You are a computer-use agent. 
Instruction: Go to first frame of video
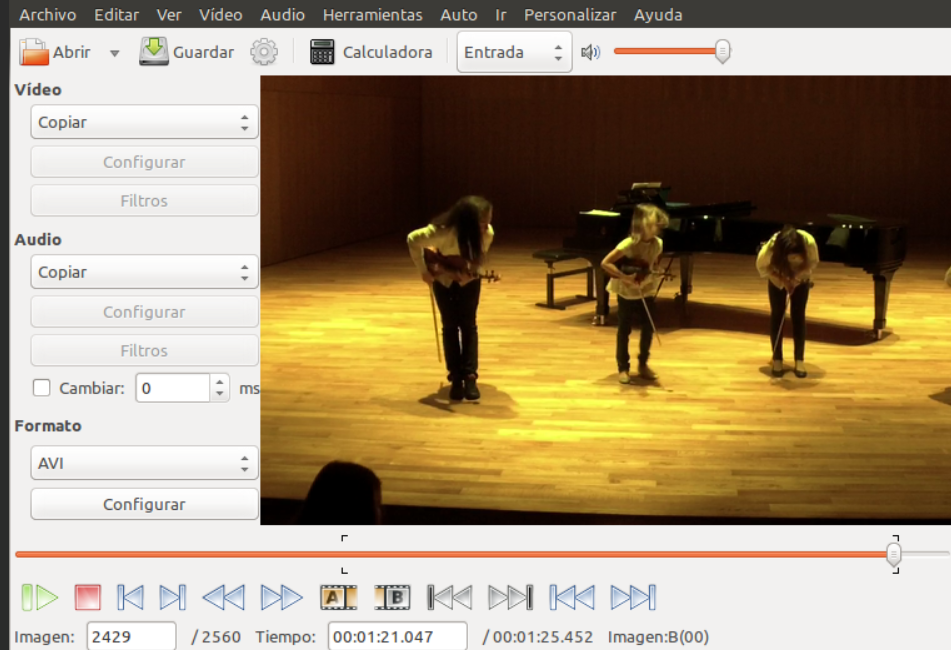click(x=572, y=597)
